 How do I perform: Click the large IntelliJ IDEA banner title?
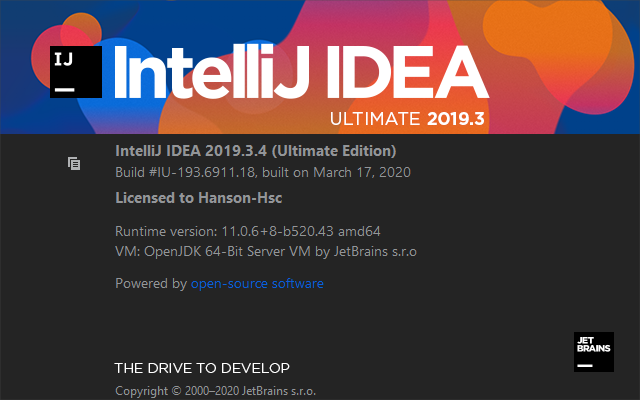pyautogui.click(x=301, y=72)
